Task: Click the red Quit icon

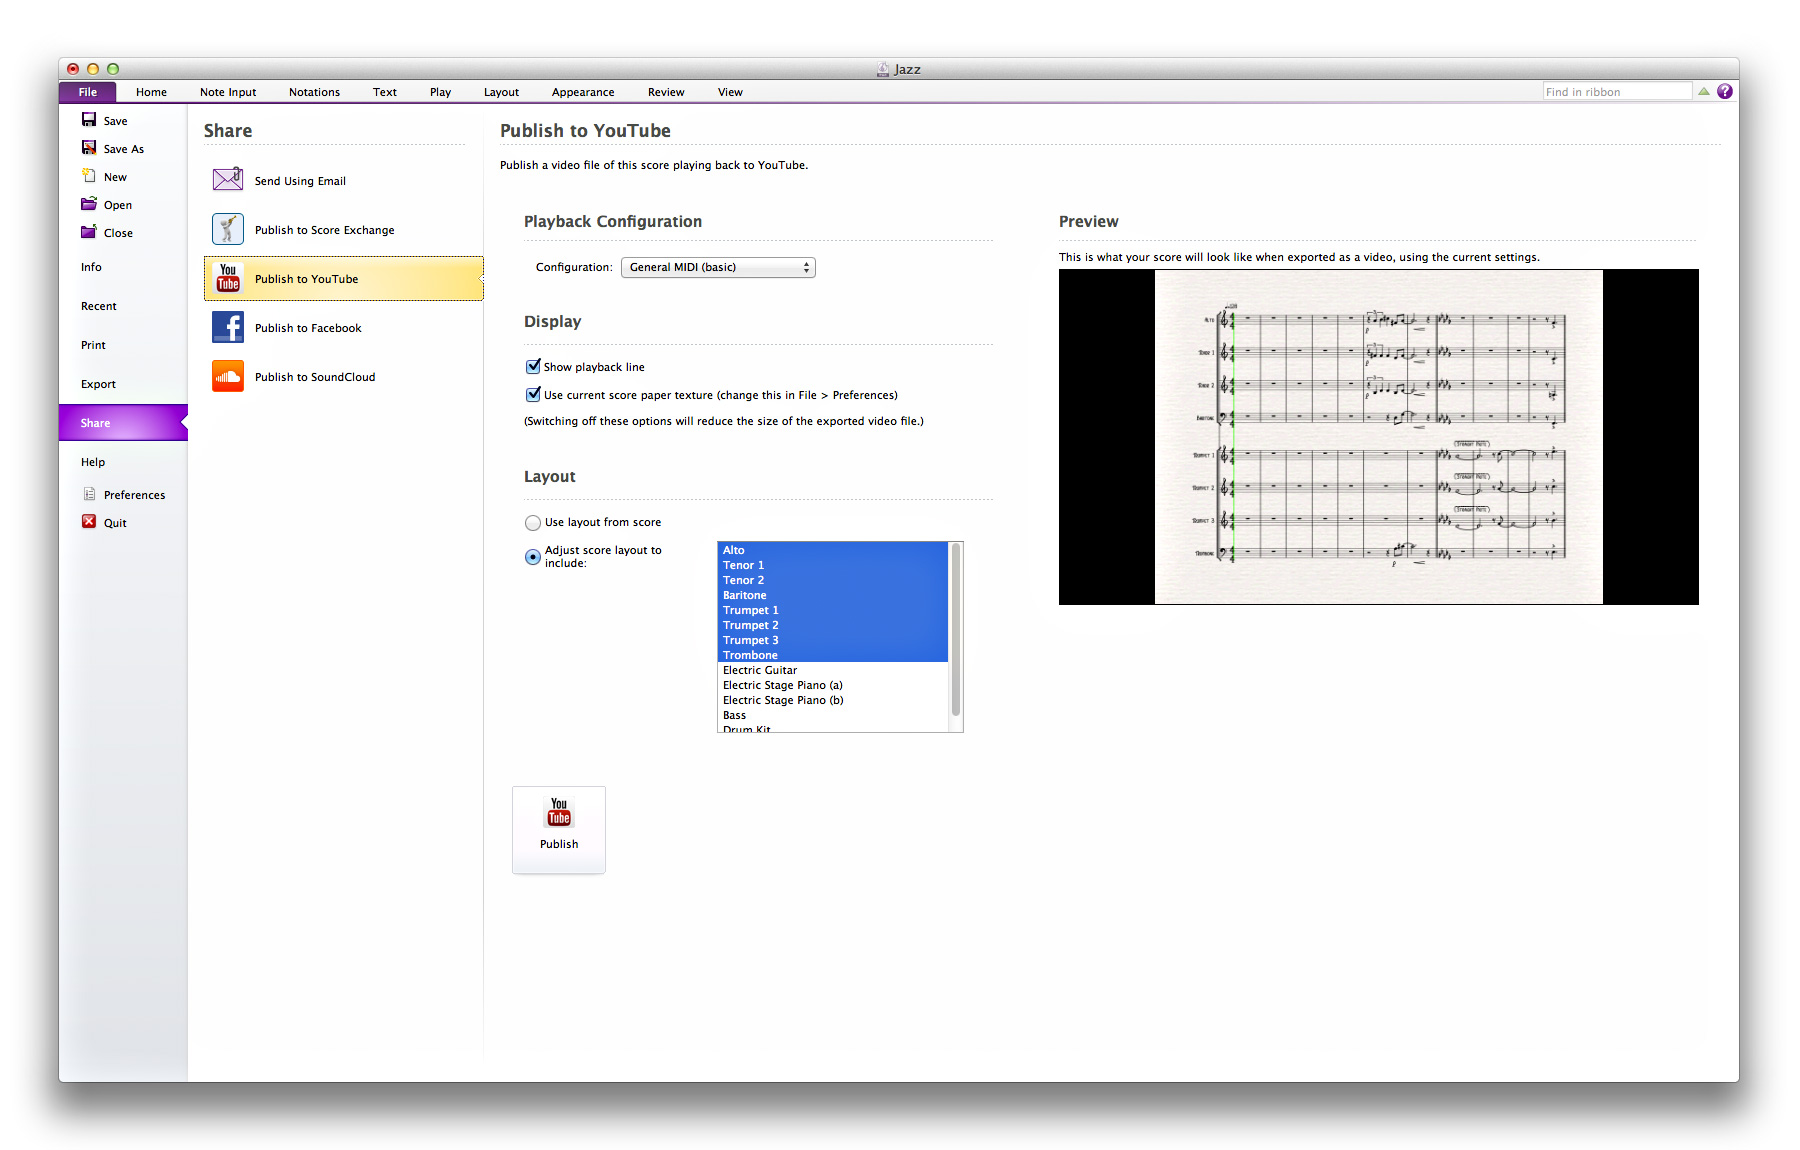Action: pos(89,521)
